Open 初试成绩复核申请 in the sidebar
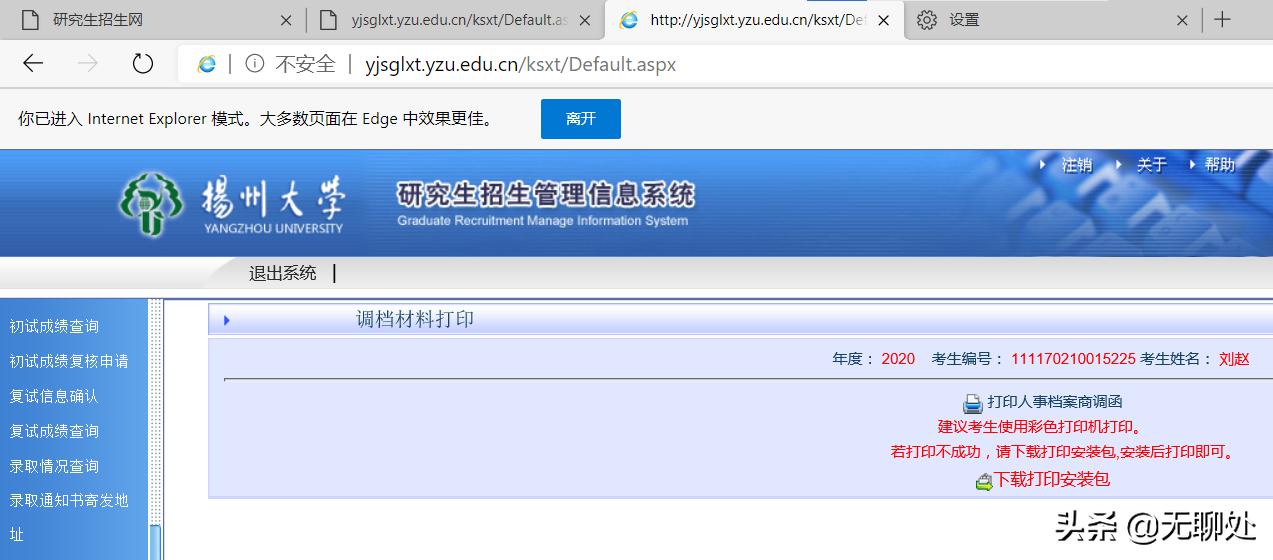 pyautogui.click(x=69, y=361)
